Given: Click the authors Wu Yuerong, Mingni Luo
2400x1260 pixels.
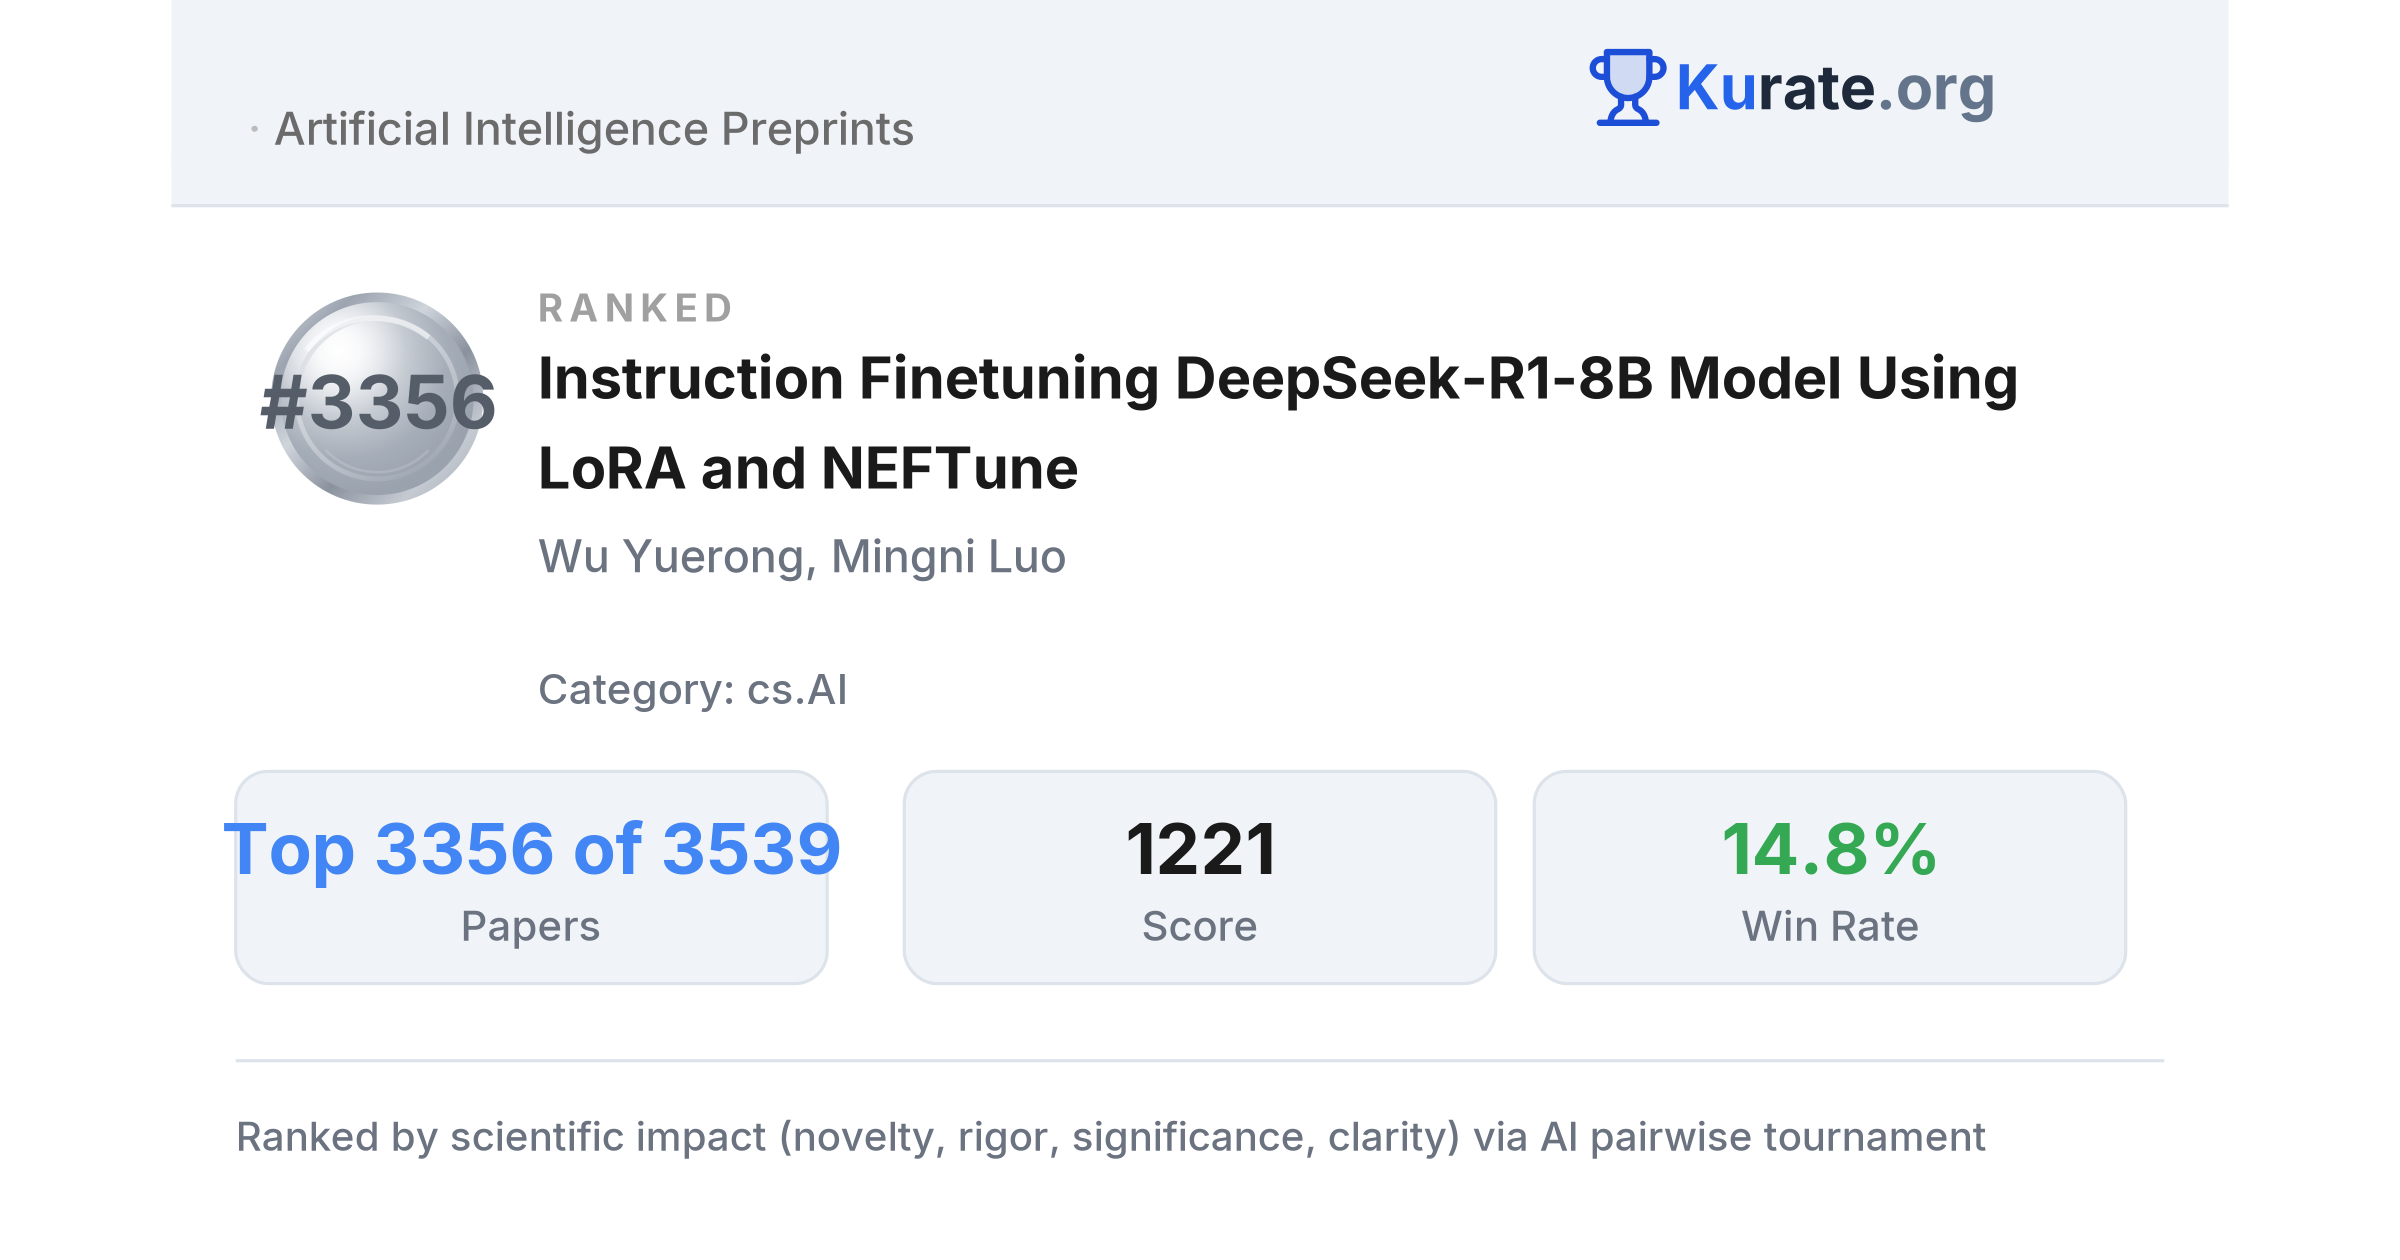Looking at the screenshot, I should [x=802, y=556].
